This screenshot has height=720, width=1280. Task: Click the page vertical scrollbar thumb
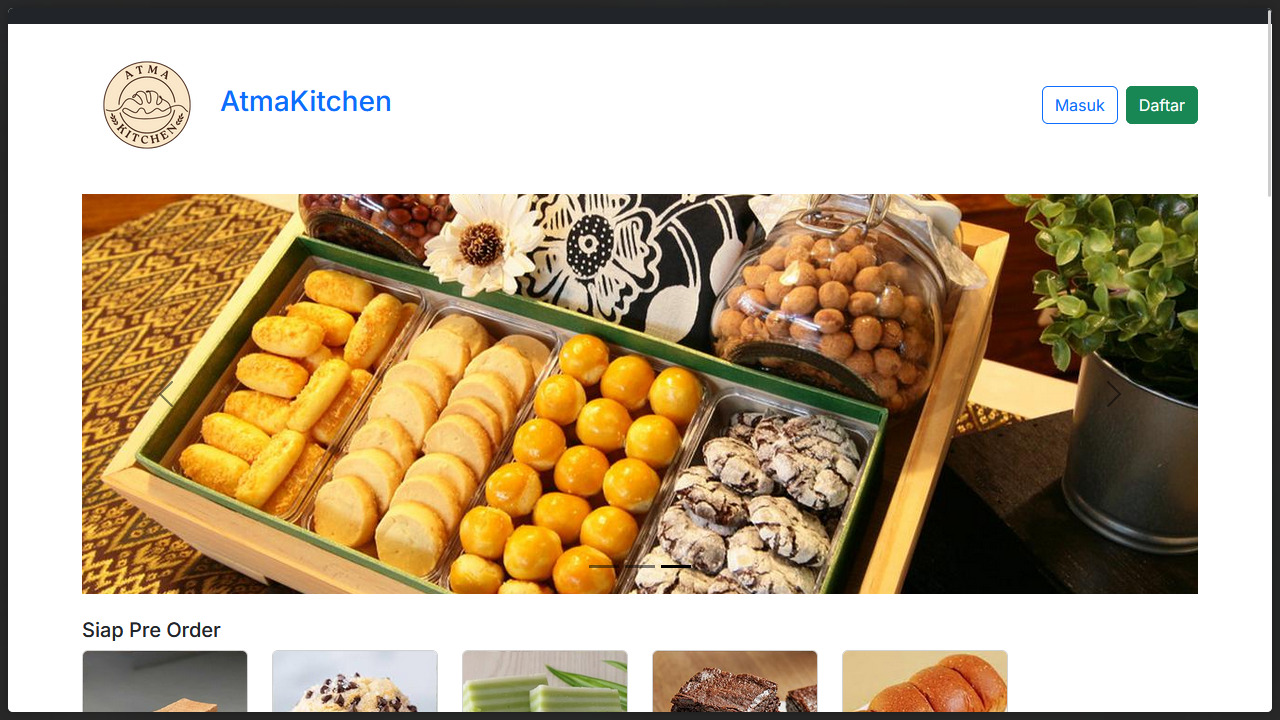(x=1270, y=110)
